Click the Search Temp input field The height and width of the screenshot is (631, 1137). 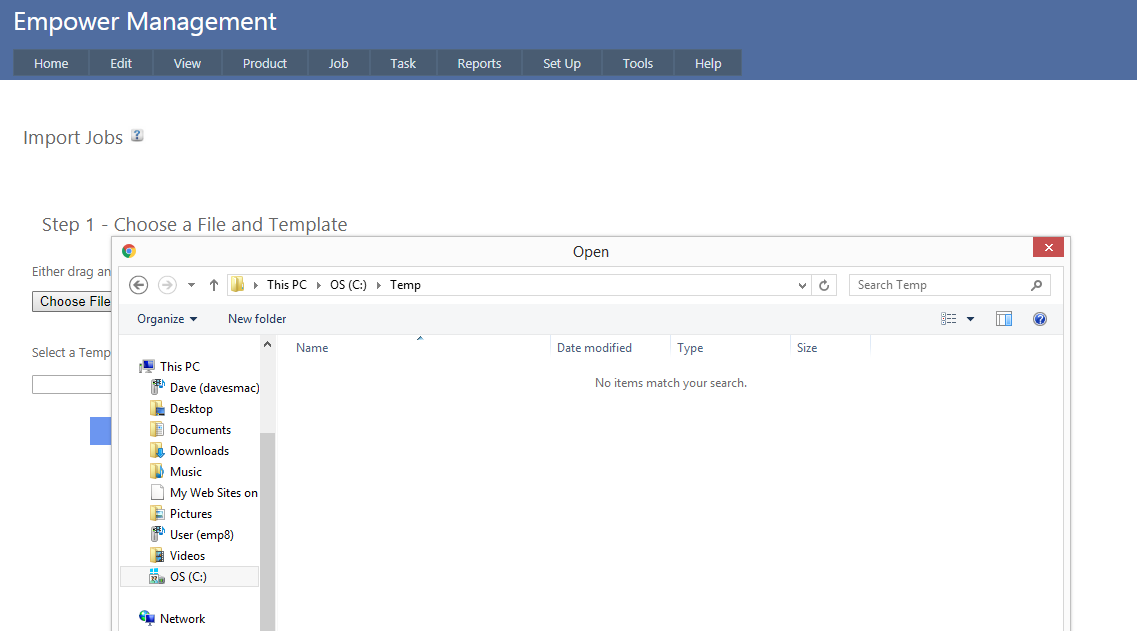coord(938,285)
